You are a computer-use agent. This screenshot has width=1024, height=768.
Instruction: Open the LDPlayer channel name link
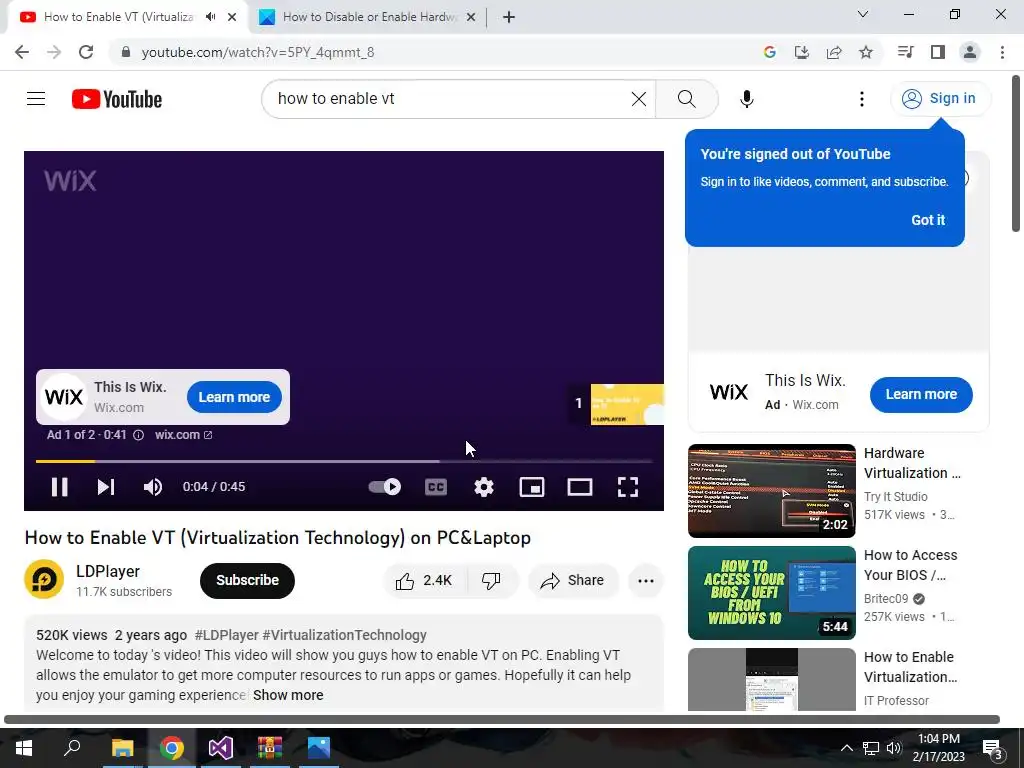click(108, 571)
